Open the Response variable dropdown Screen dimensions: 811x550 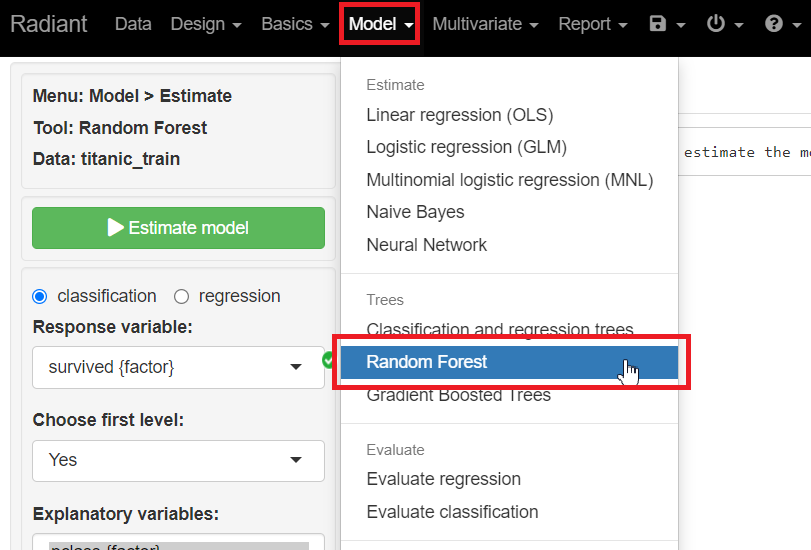point(178,367)
